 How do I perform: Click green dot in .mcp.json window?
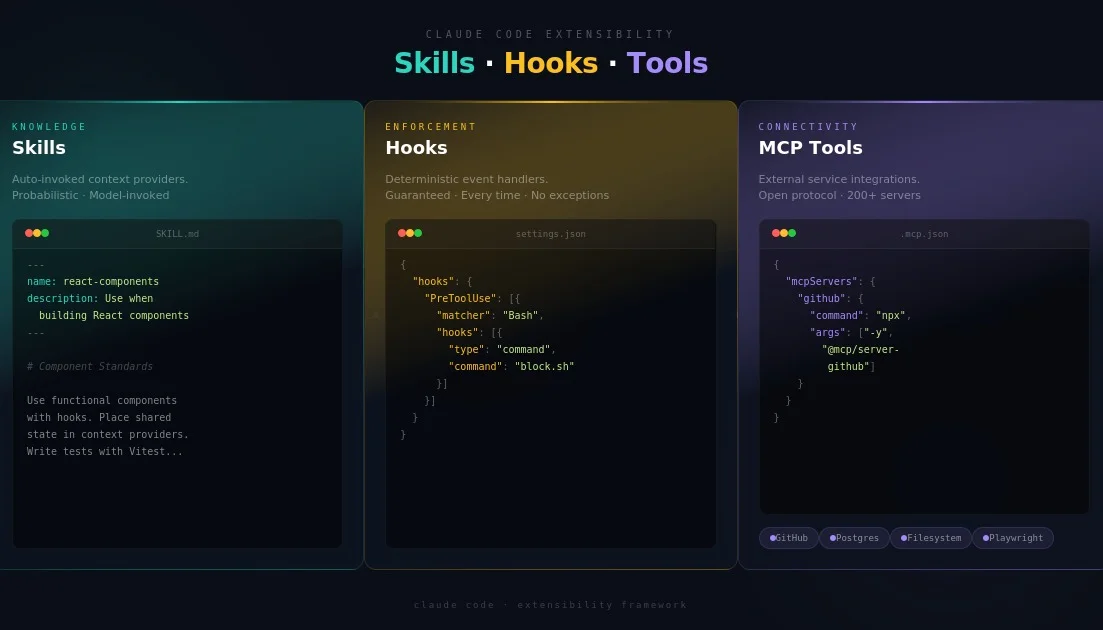(x=792, y=233)
